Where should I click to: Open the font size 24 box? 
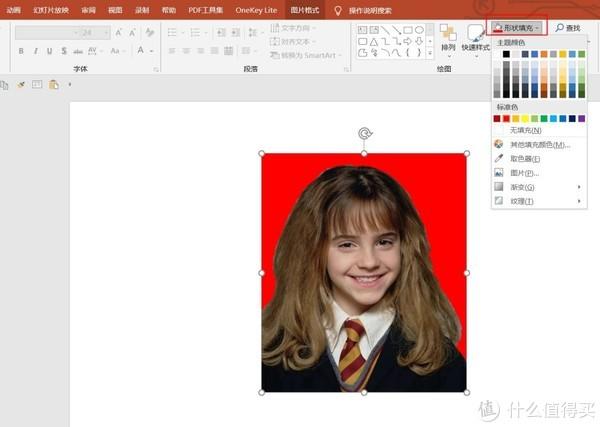(x=95, y=33)
